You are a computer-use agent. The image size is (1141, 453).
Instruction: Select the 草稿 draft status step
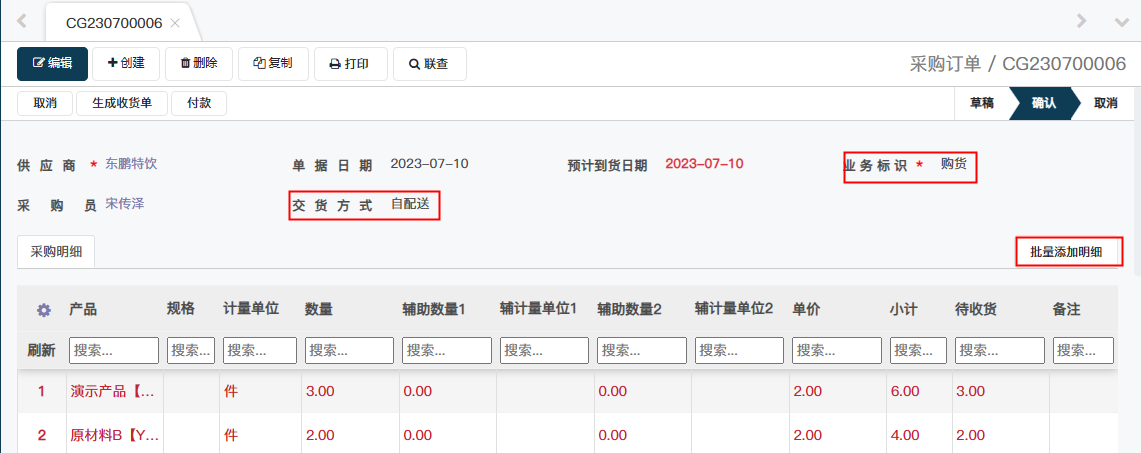click(981, 103)
